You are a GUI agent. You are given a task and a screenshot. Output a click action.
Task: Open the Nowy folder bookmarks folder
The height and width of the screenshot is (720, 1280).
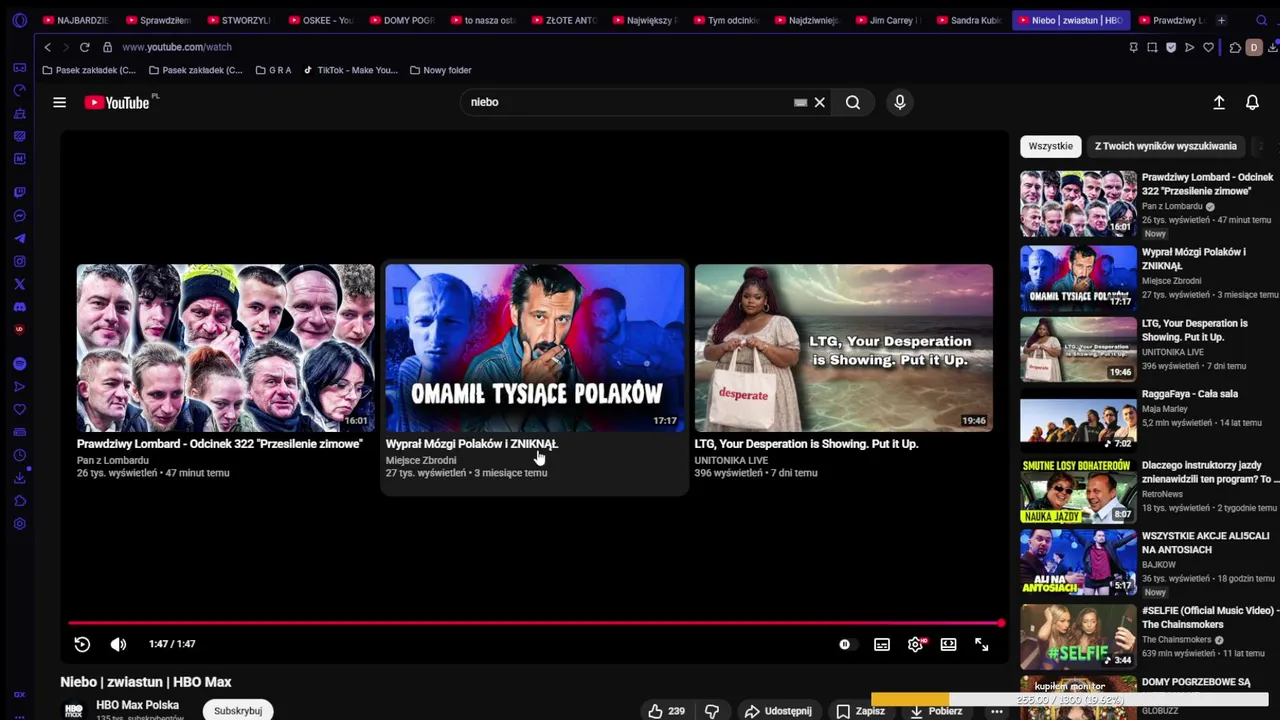click(x=440, y=70)
